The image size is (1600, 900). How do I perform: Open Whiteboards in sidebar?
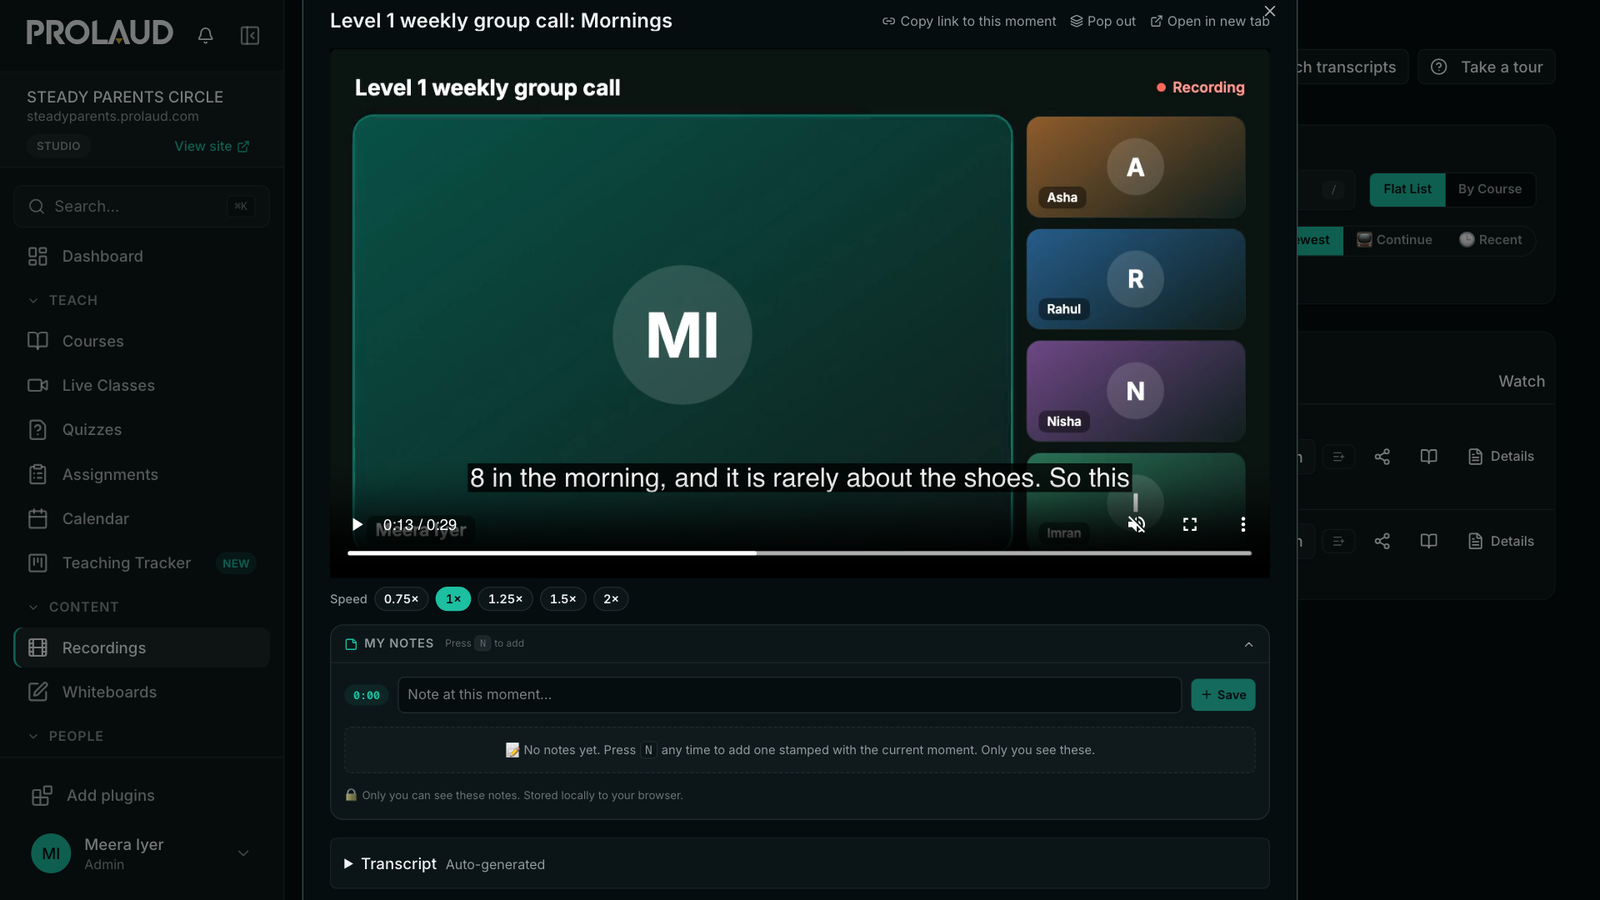pos(141,692)
